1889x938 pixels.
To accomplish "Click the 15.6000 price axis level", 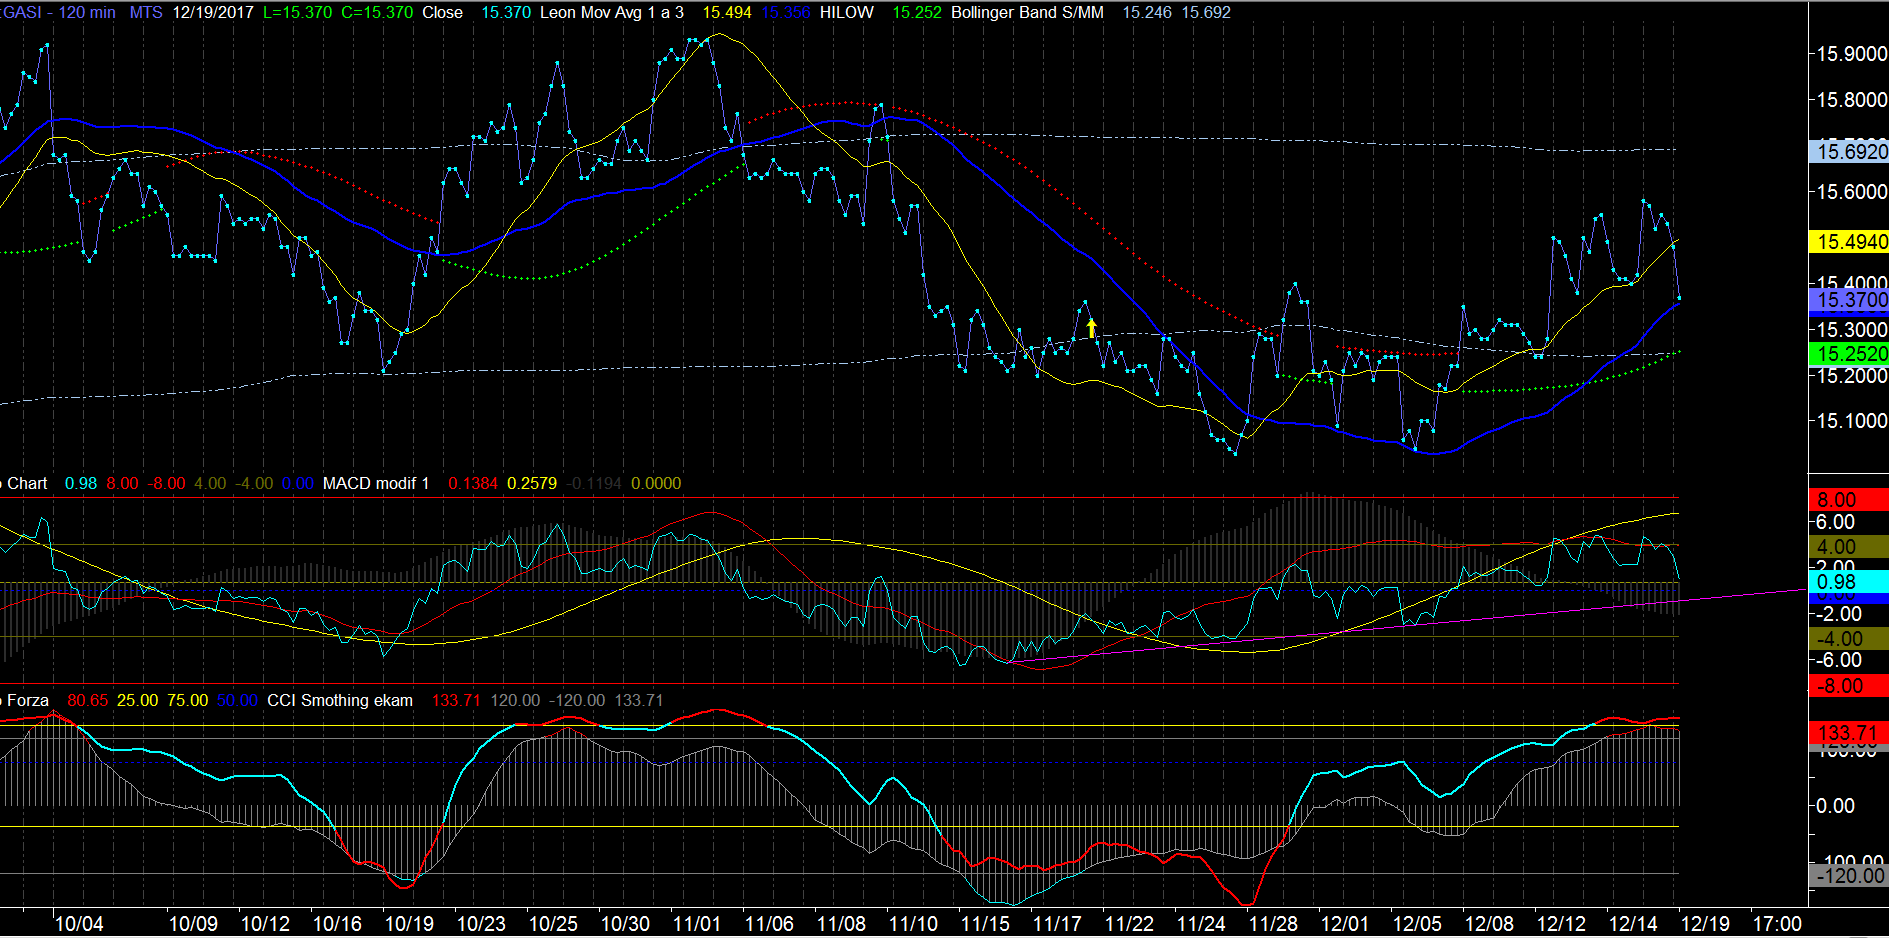I will pos(1852,192).
